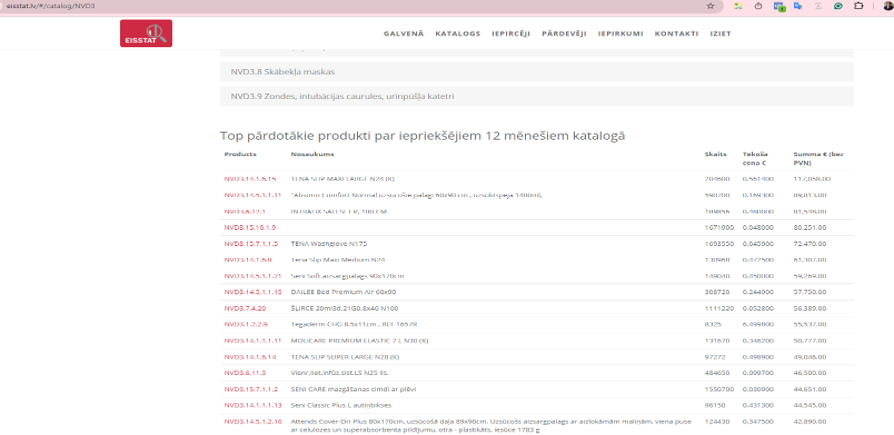Open product NVD3.14.1.1.1.13
The image size is (894, 435).
[253, 405]
